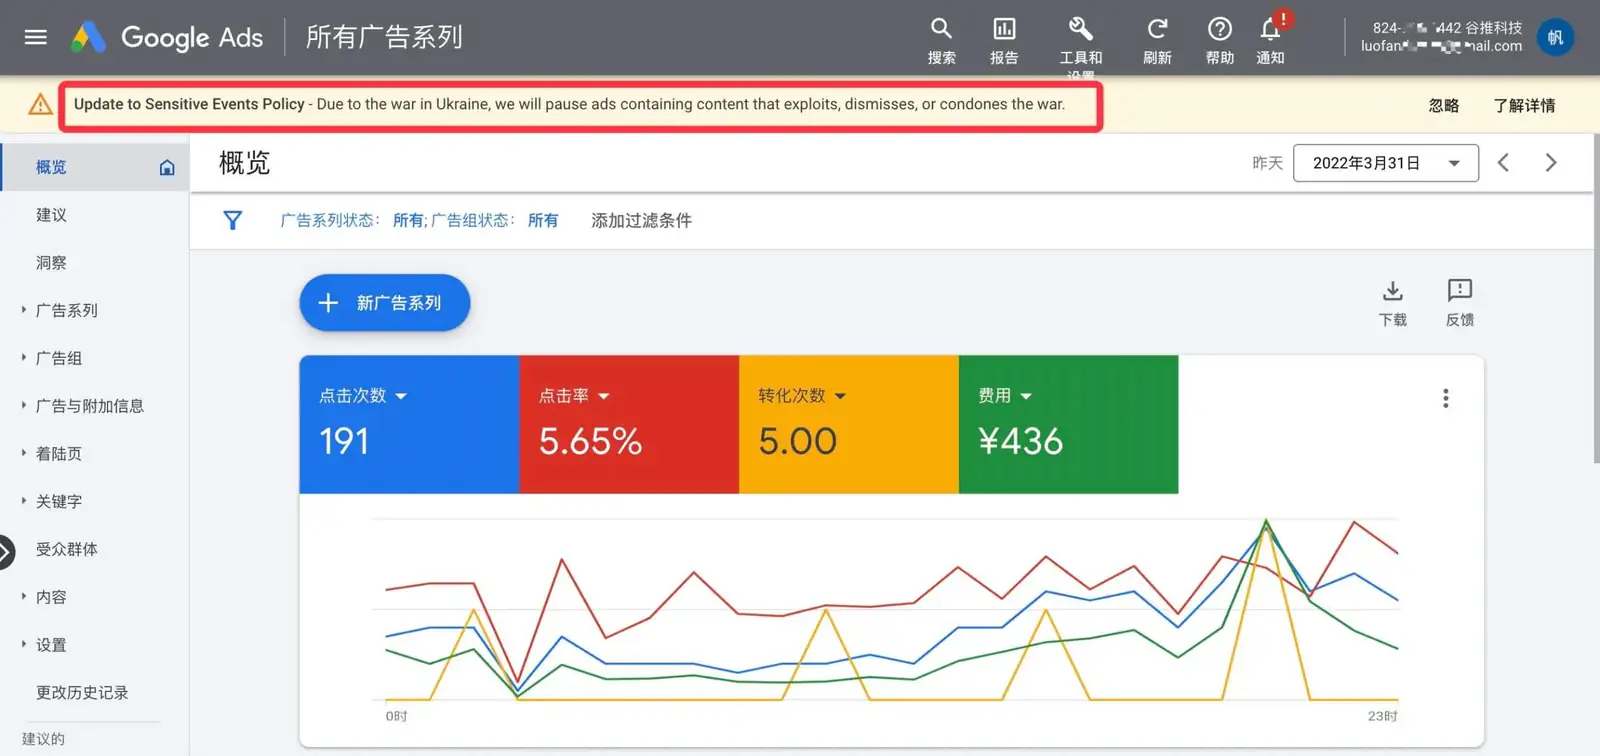Viewport: 1600px width, 756px height.
Task: Click the warning triangle icon in banner
Action: click(x=40, y=104)
